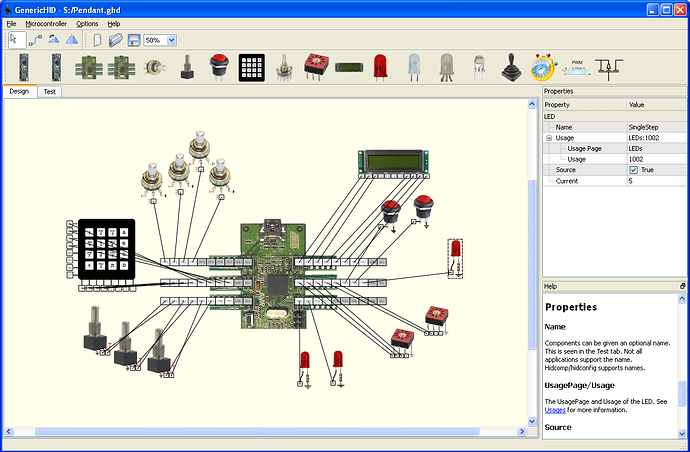Choose the red pushbutton component in toolbar
Viewport: 690px width, 452px height.
tap(219, 67)
